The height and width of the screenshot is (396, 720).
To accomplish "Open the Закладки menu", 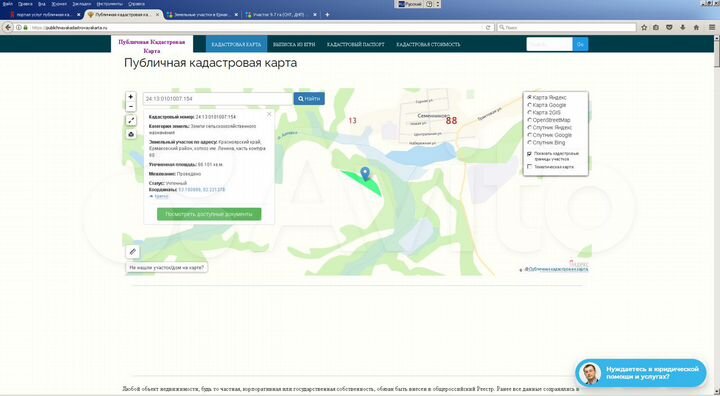I will coord(81,4).
